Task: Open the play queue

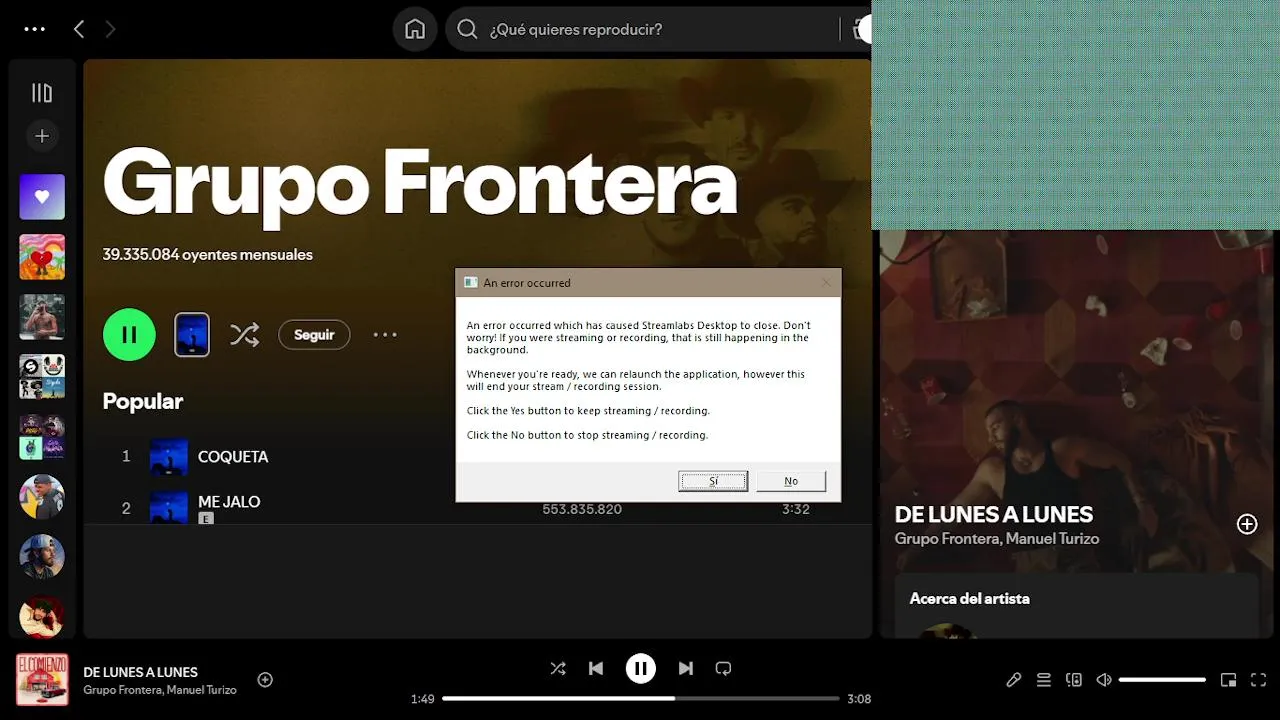Action: tap(1044, 680)
